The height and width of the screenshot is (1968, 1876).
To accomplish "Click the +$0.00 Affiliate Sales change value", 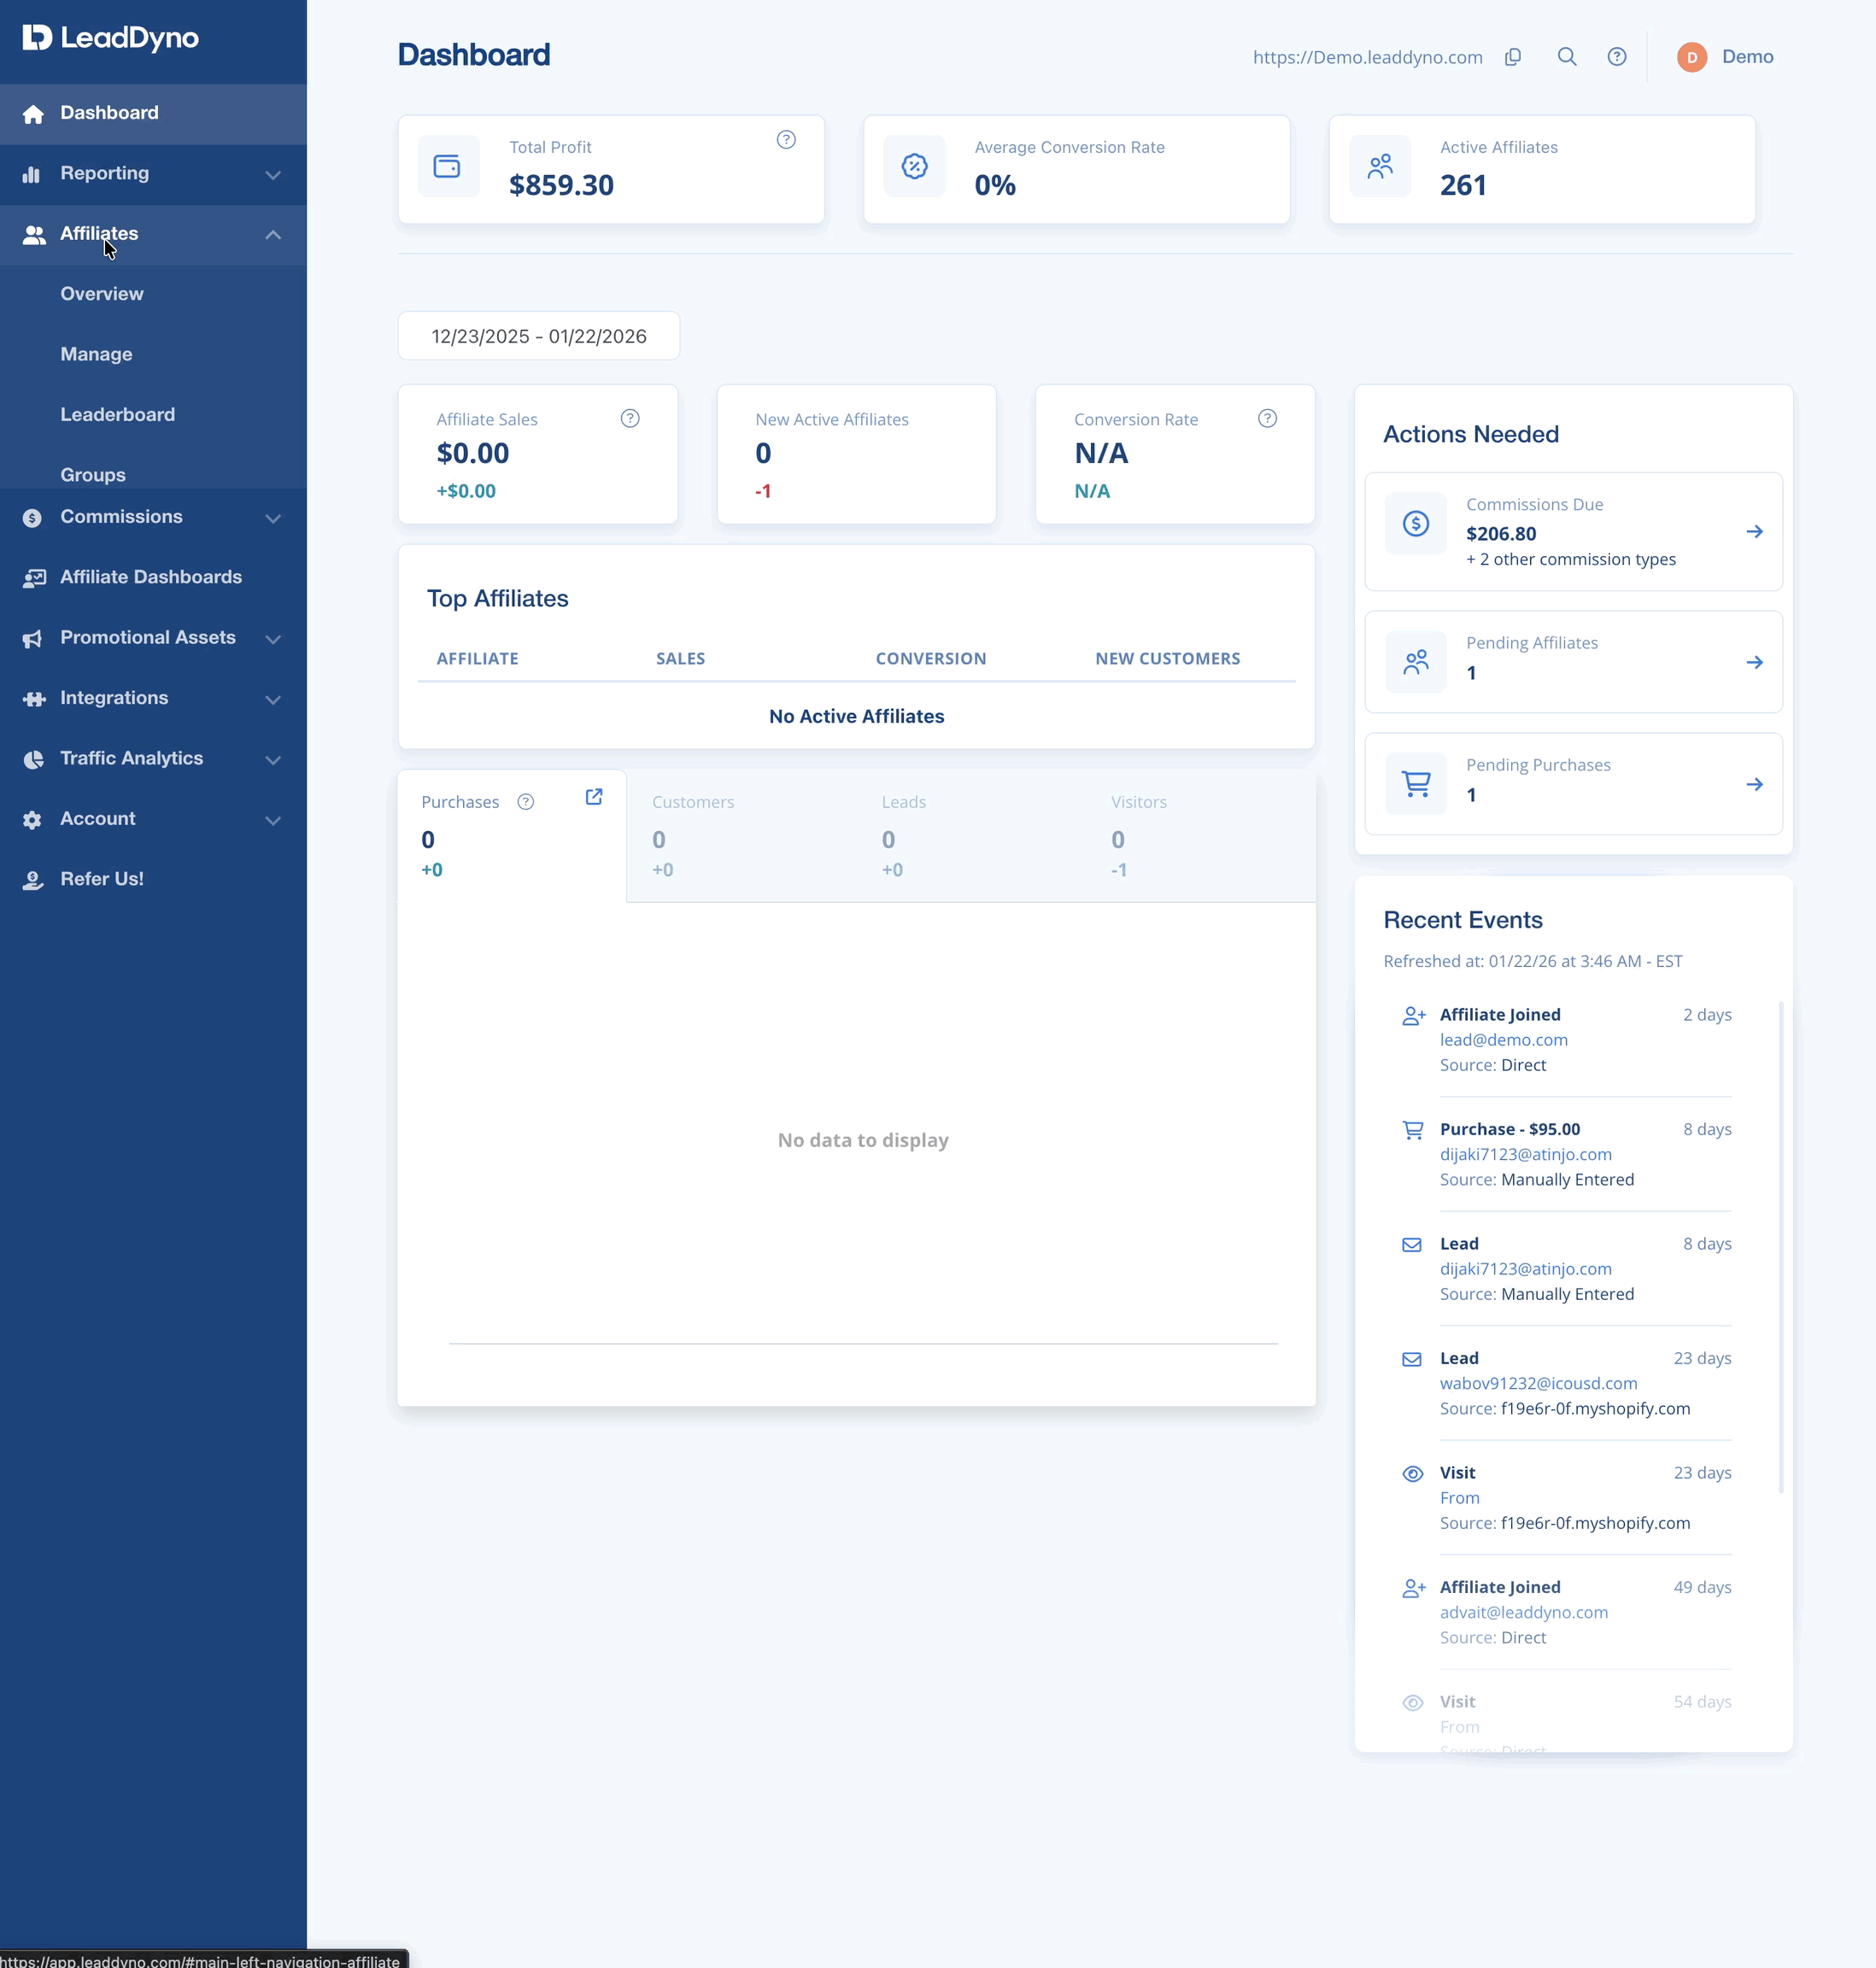I will click(x=466, y=491).
